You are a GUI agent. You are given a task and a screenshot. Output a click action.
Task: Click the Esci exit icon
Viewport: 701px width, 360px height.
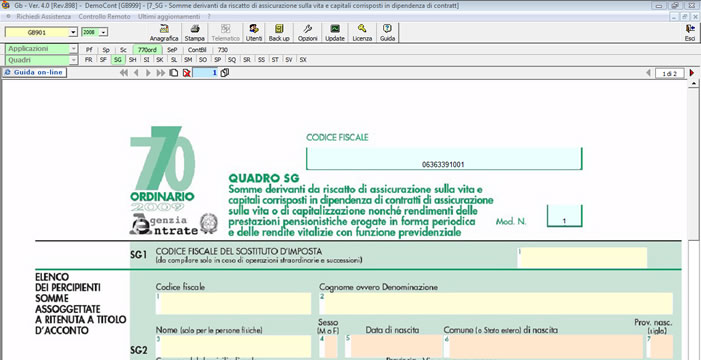click(690, 33)
